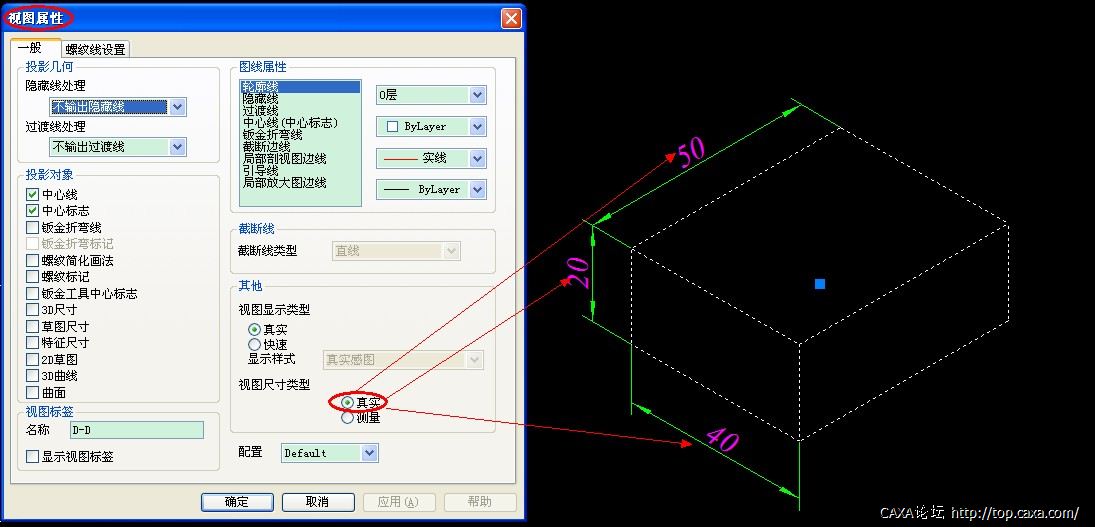
Task: Toggle the 中心标志 checkbox
Action: pos(33,211)
